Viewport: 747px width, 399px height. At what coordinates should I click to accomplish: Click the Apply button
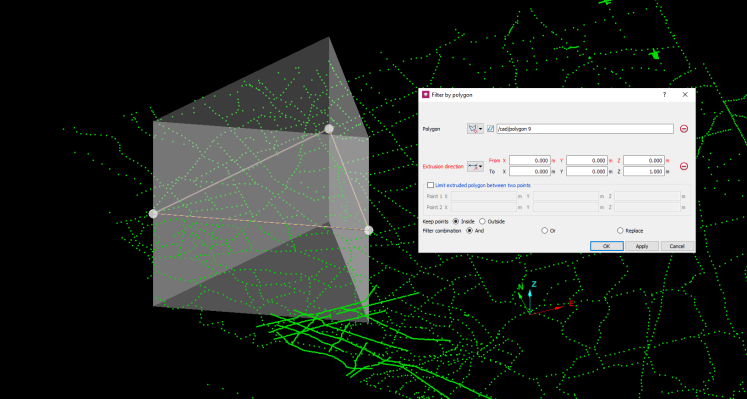point(642,246)
